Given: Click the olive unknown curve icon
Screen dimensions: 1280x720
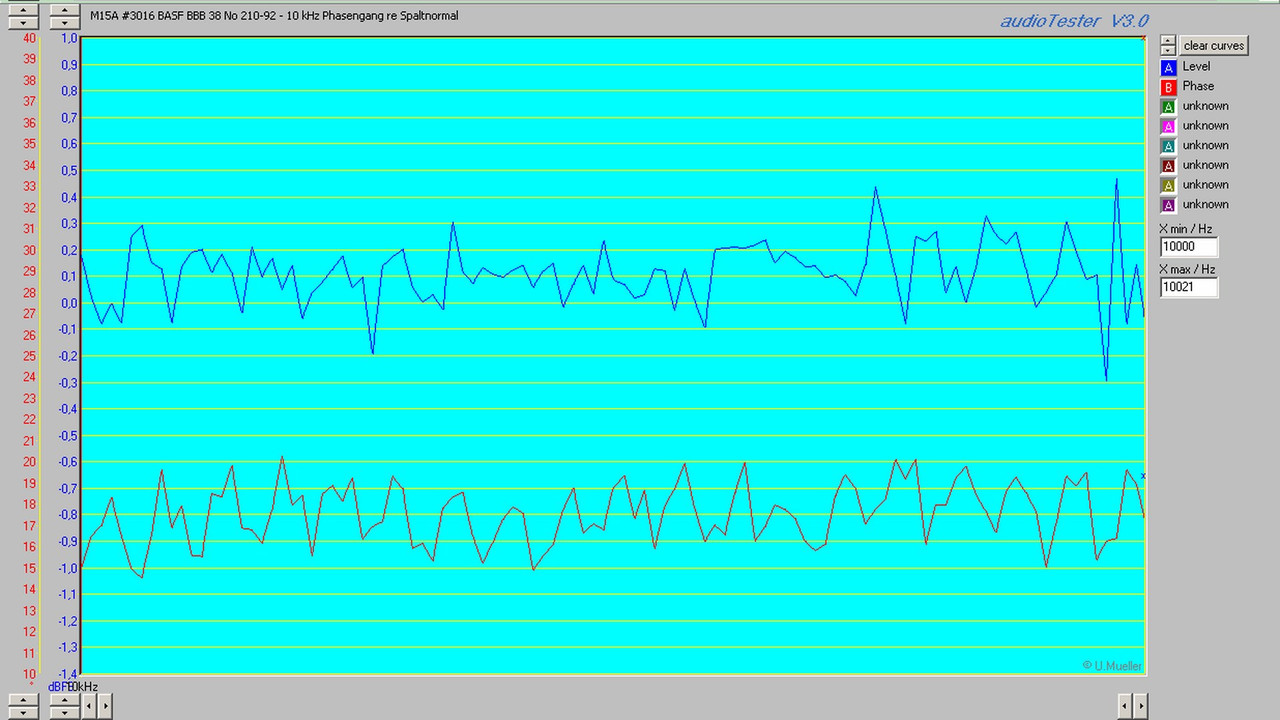Looking at the screenshot, I should point(1168,185).
